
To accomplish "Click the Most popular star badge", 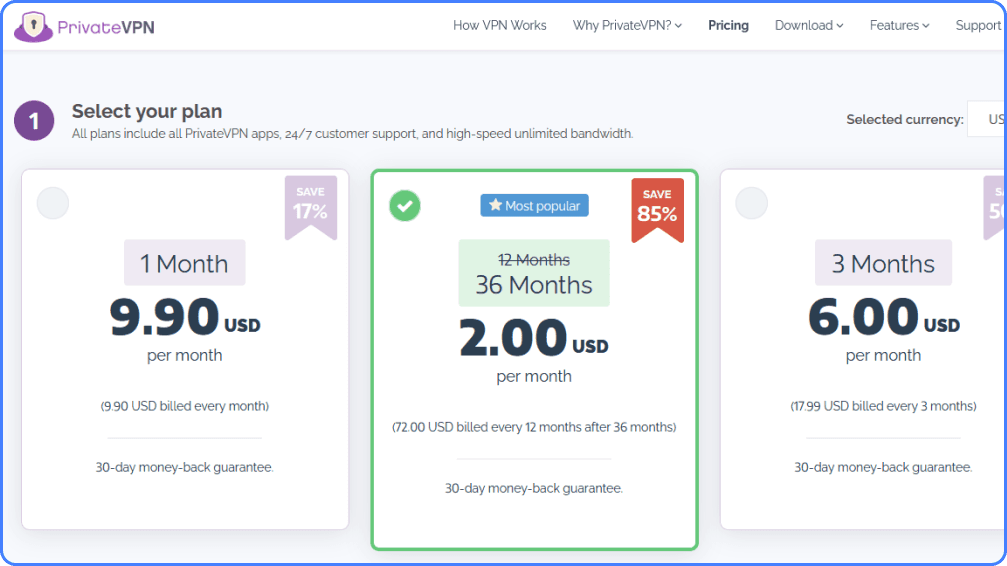I will pos(534,206).
